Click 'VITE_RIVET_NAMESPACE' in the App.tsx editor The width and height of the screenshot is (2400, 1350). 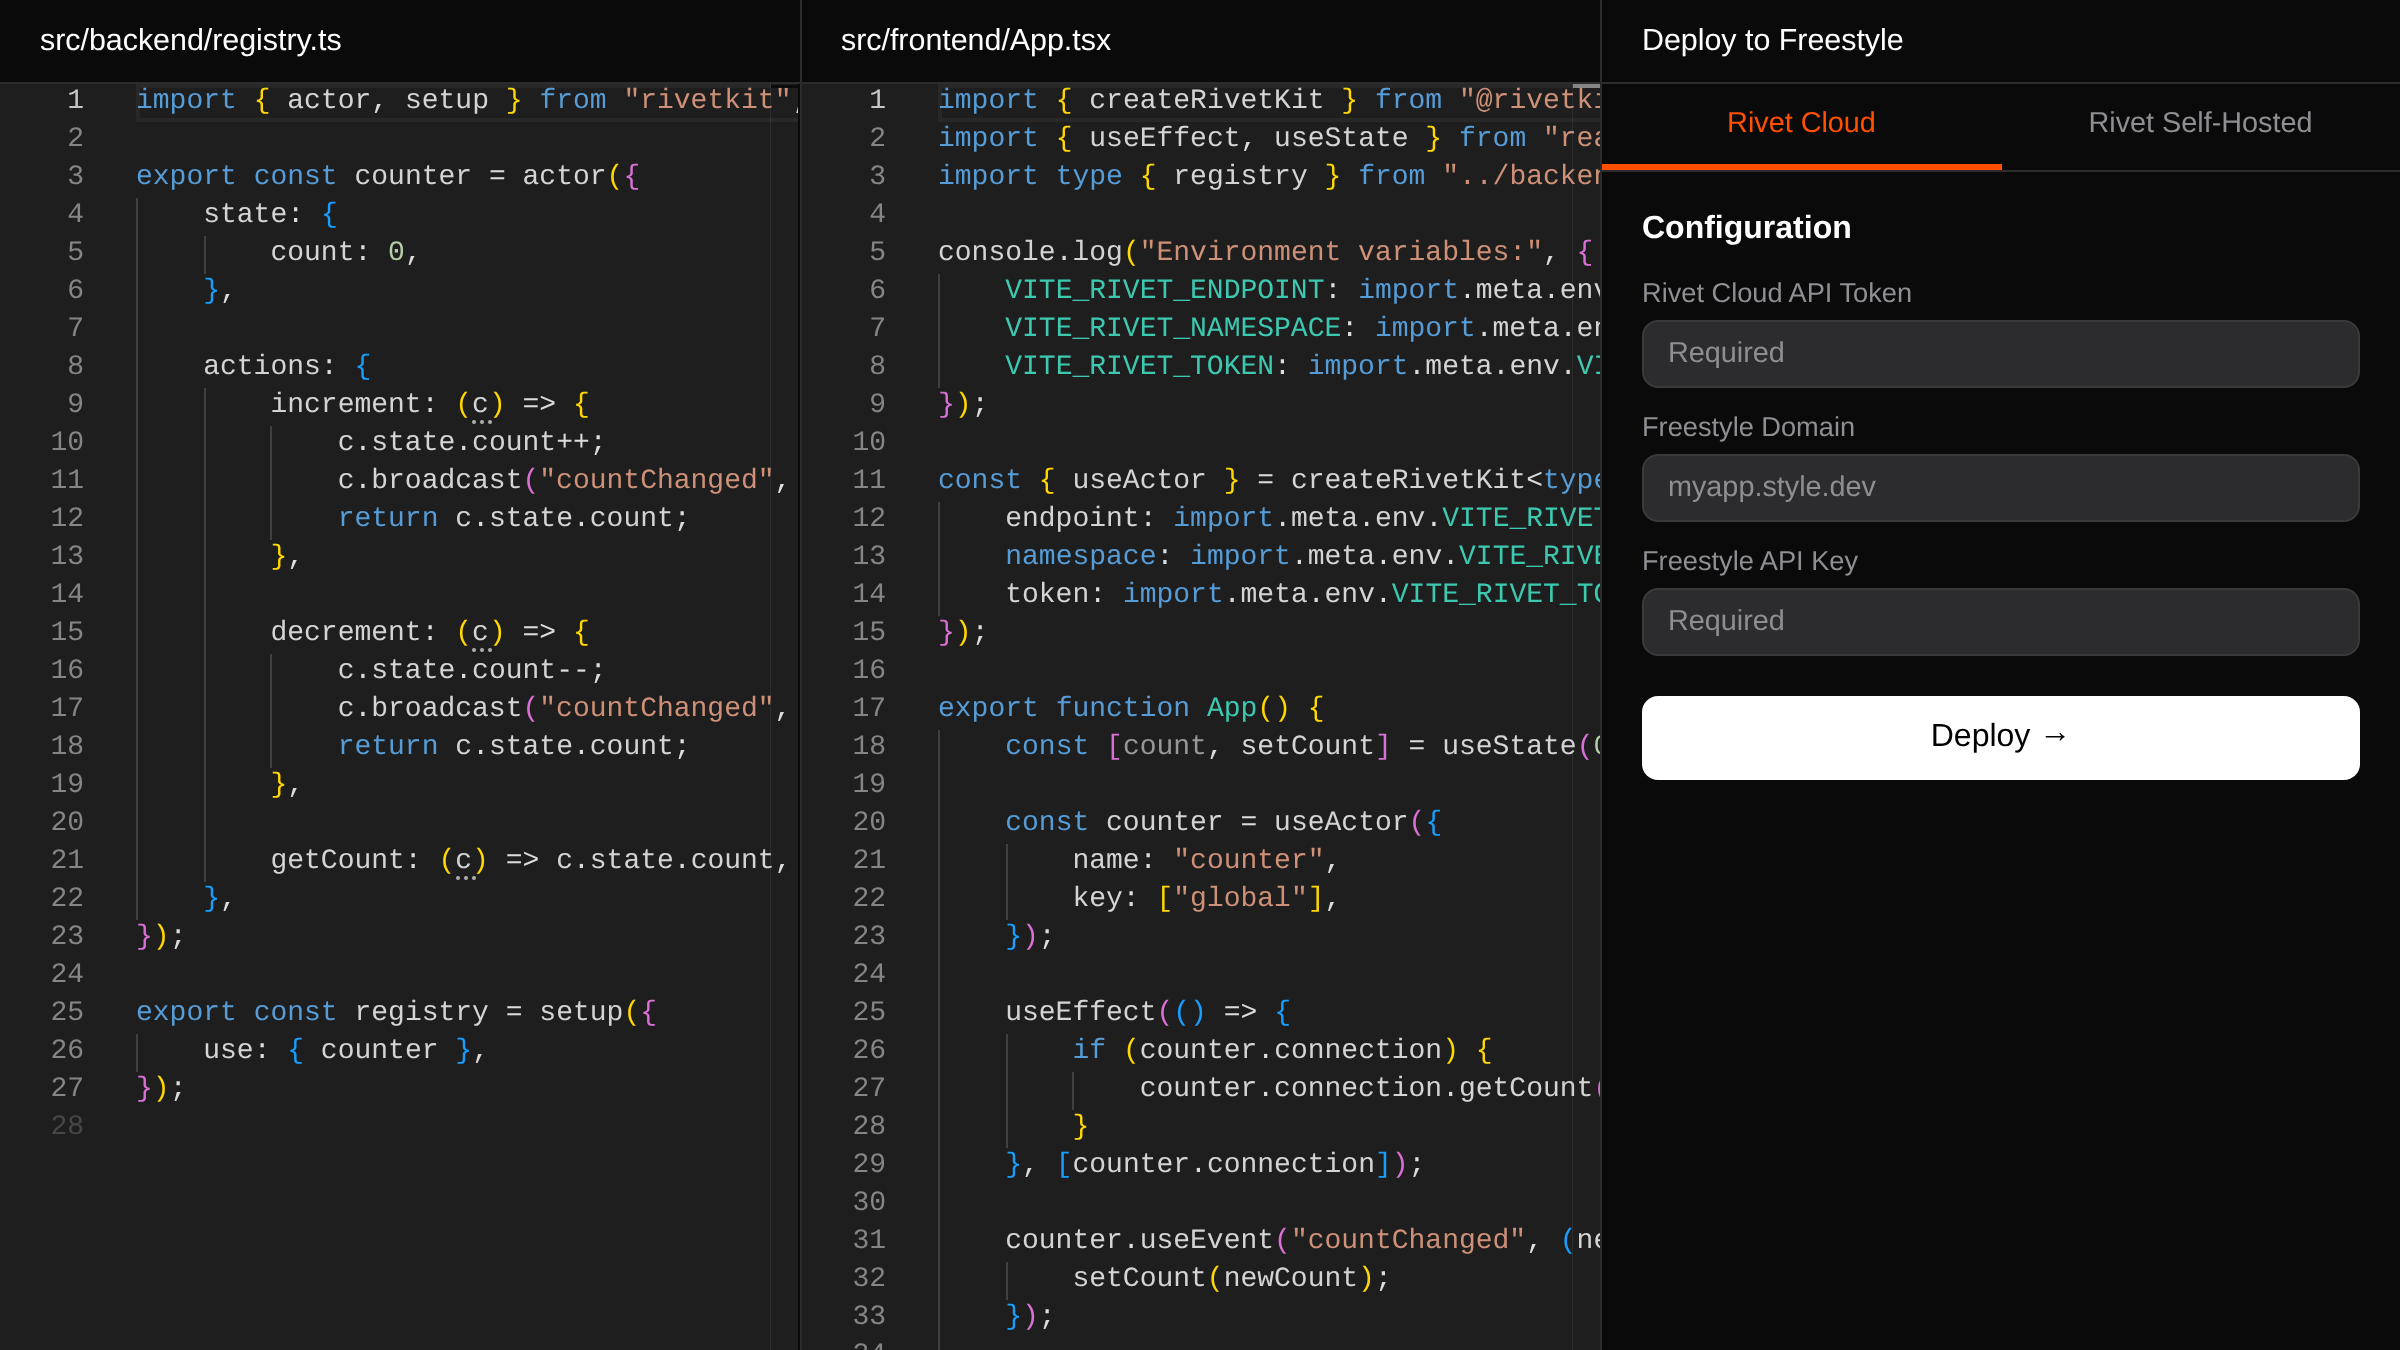(x=1172, y=327)
